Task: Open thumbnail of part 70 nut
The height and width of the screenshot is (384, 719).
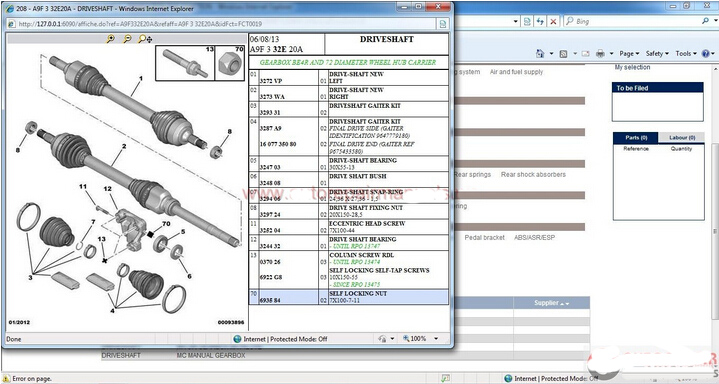Action: click(231, 63)
